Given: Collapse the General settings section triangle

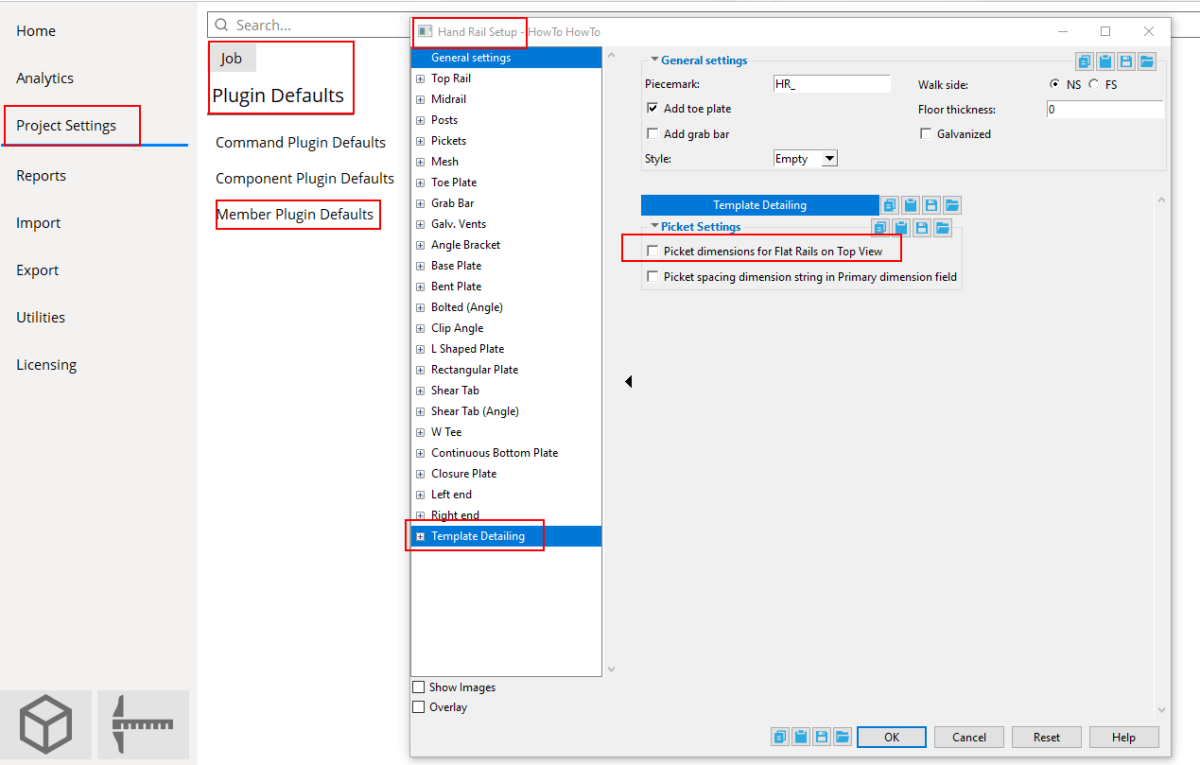Looking at the screenshot, I should [x=655, y=60].
